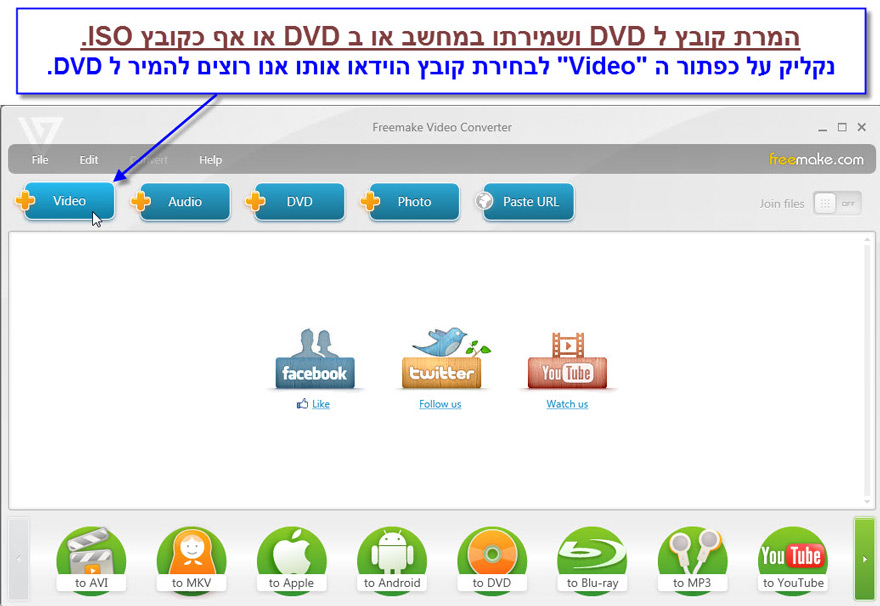Click the Like link under Facebook
This screenshot has height=606, width=880.
[x=321, y=404]
